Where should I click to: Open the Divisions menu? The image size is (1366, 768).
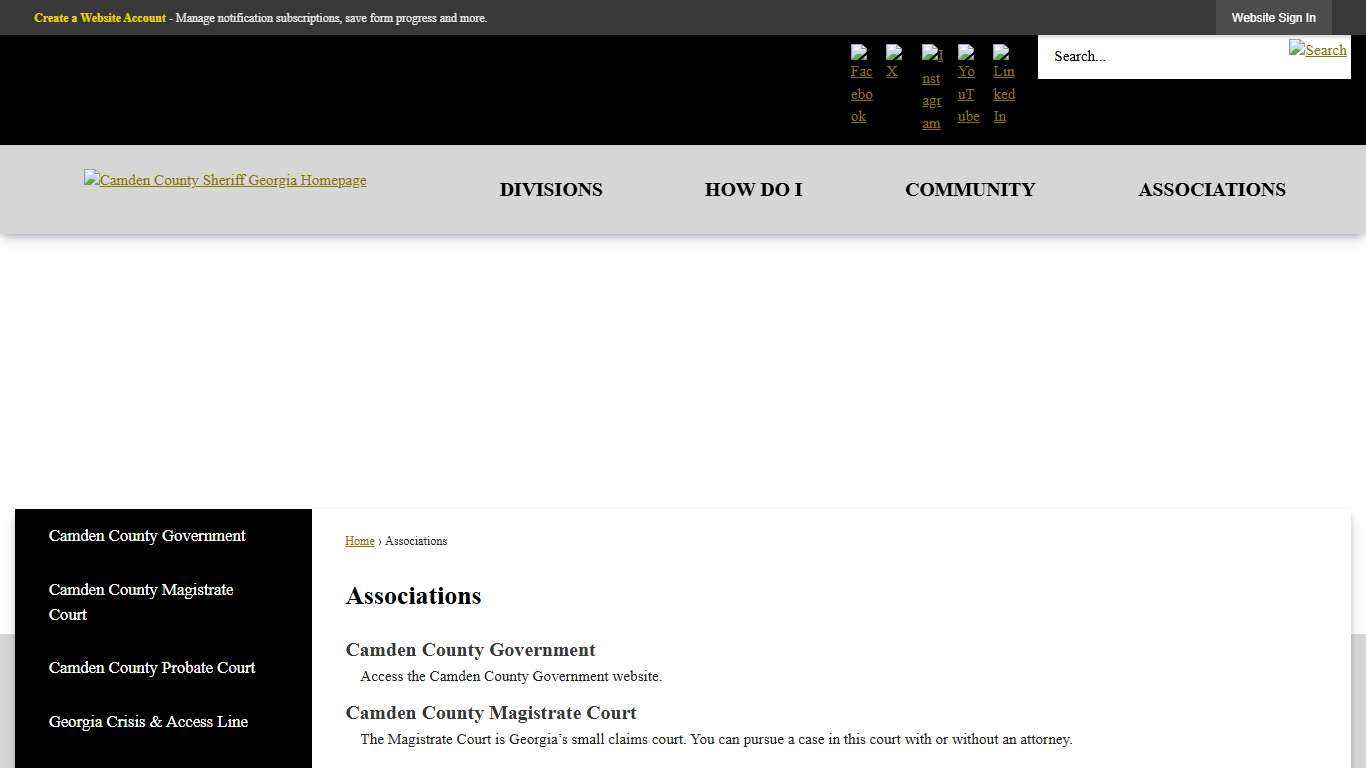[x=551, y=189]
